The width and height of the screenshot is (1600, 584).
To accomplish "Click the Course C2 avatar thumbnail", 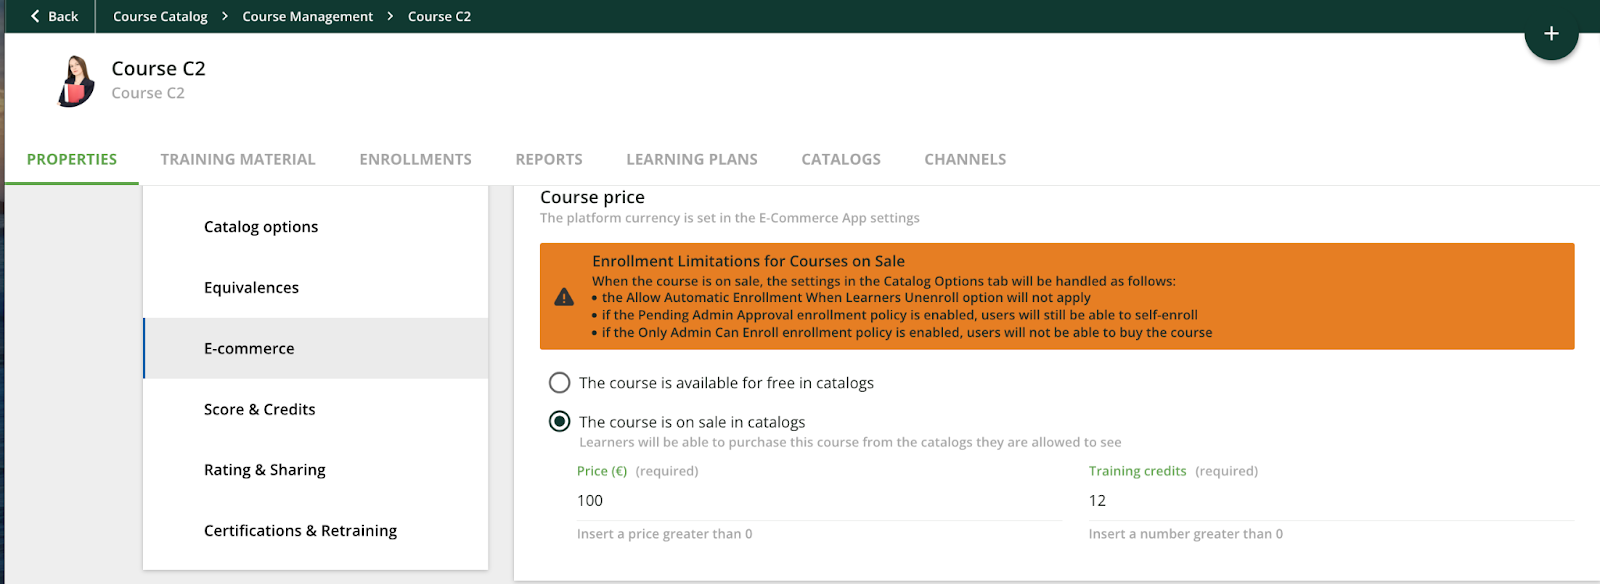I will point(76,81).
